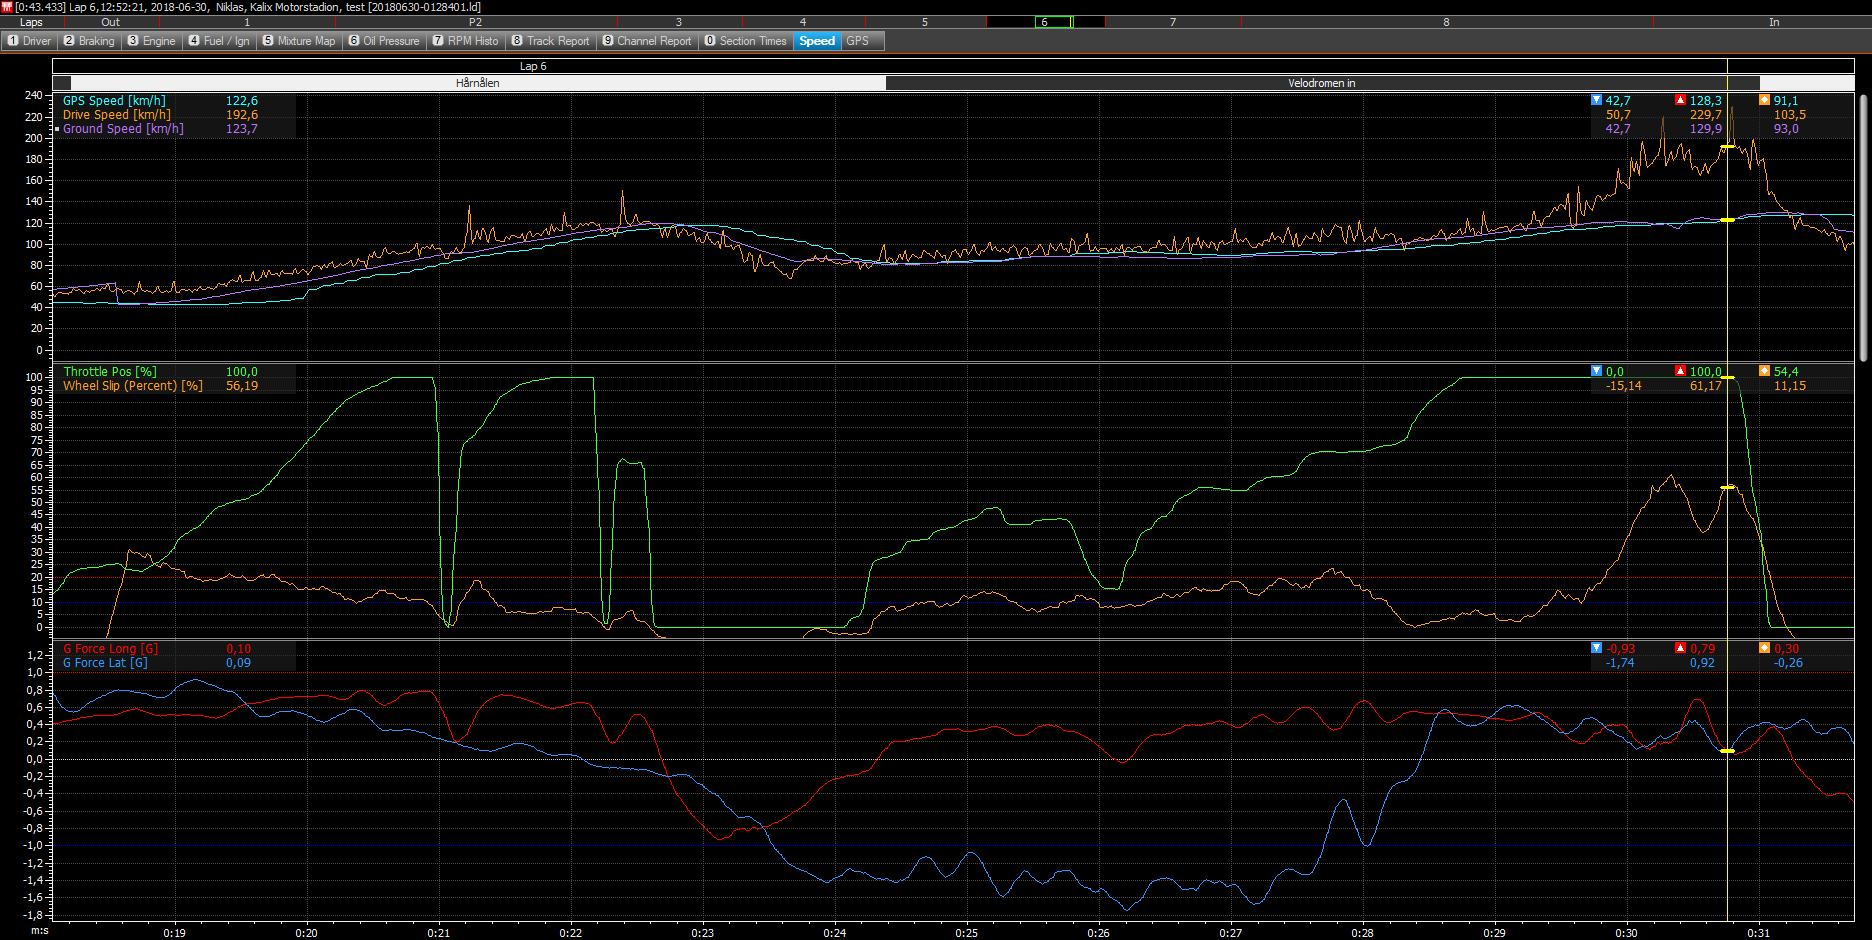
Task: Click the orange average icon in the G Force graph
Action: coord(1764,648)
